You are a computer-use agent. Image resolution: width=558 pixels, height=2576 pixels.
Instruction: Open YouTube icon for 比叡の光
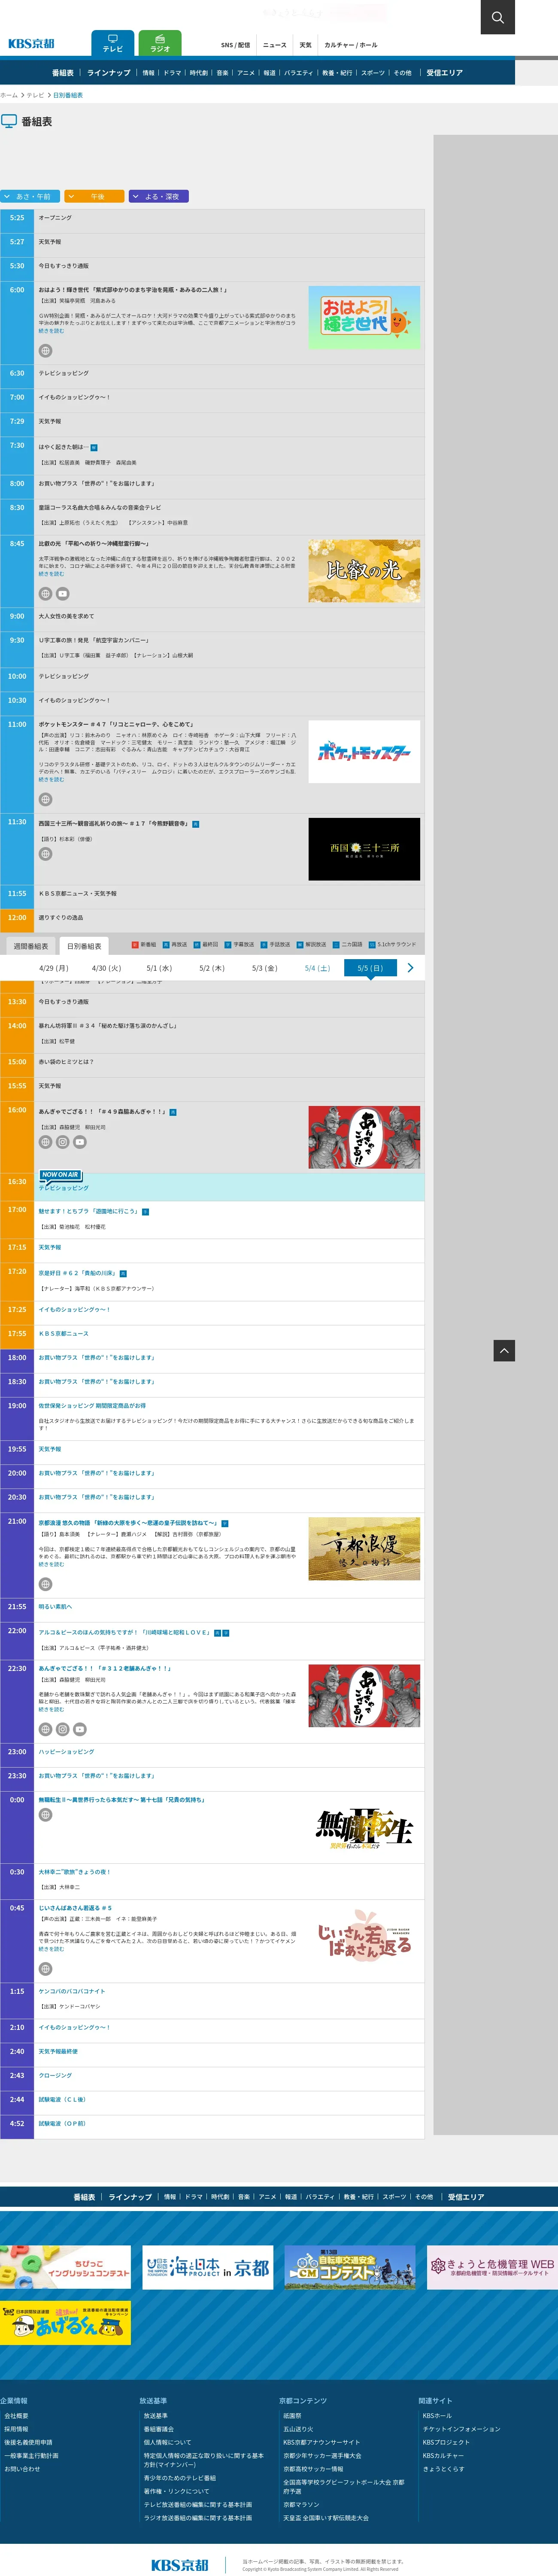[x=63, y=594]
